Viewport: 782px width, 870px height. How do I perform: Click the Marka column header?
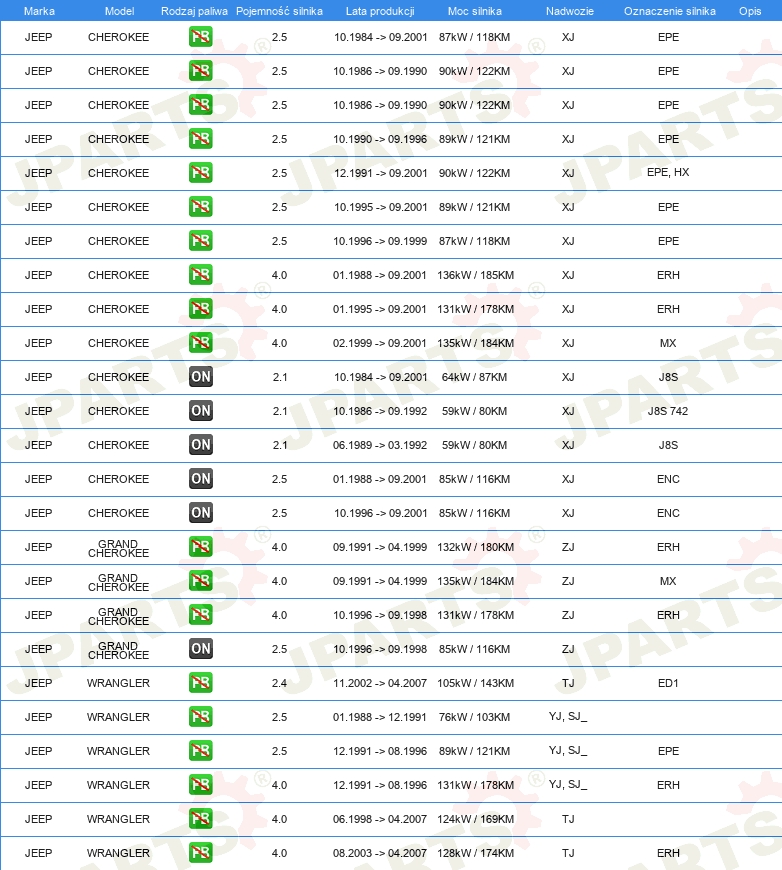click(39, 11)
